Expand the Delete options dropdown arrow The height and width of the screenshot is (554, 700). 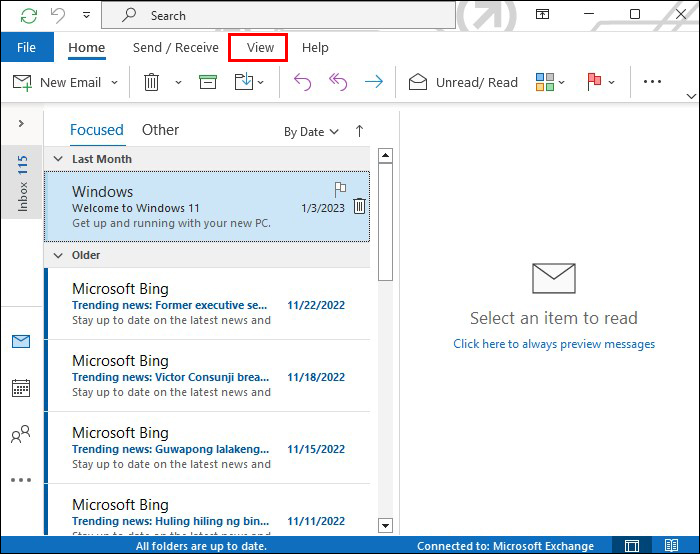(x=178, y=82)
